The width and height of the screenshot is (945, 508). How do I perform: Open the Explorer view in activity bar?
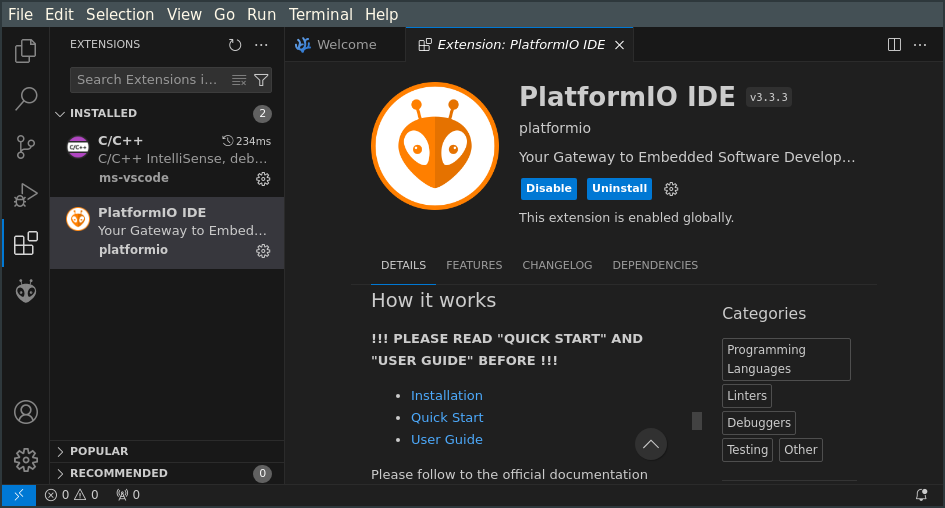tap(25, 51)
